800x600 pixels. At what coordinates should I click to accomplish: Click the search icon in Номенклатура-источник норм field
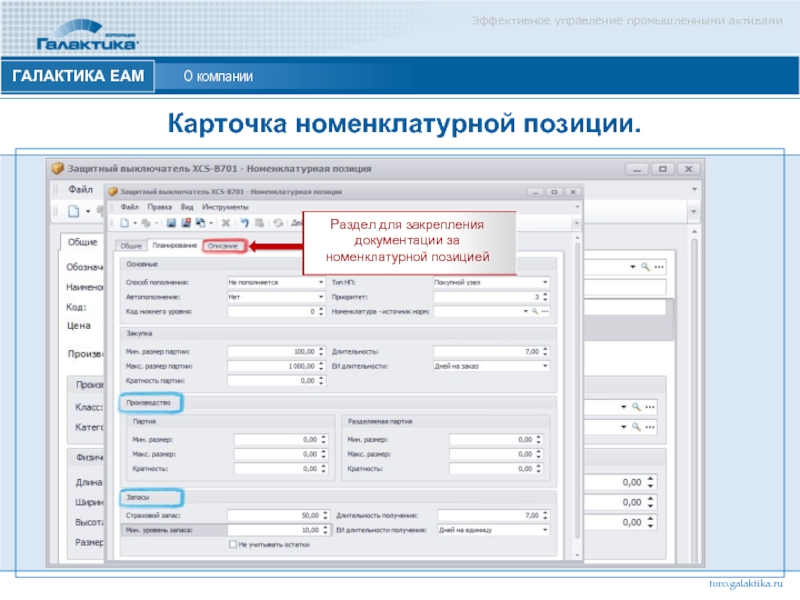click(x=535, y=311)
